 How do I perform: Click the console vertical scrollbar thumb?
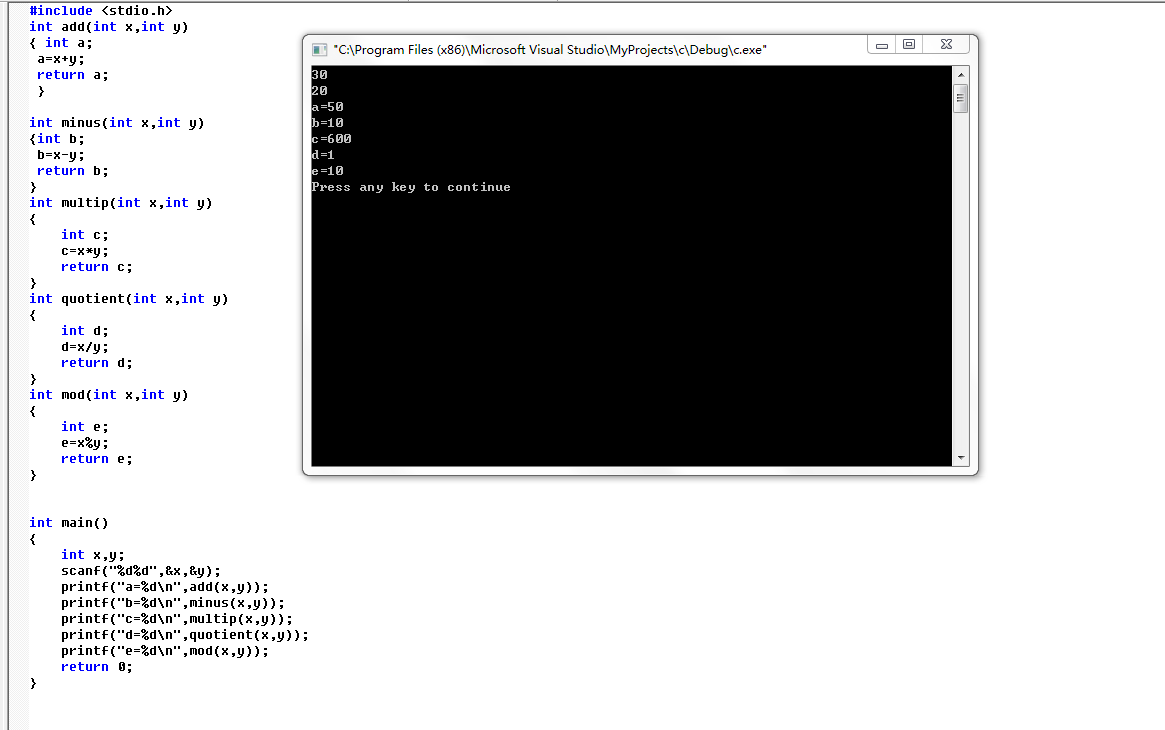pos(961,98)
